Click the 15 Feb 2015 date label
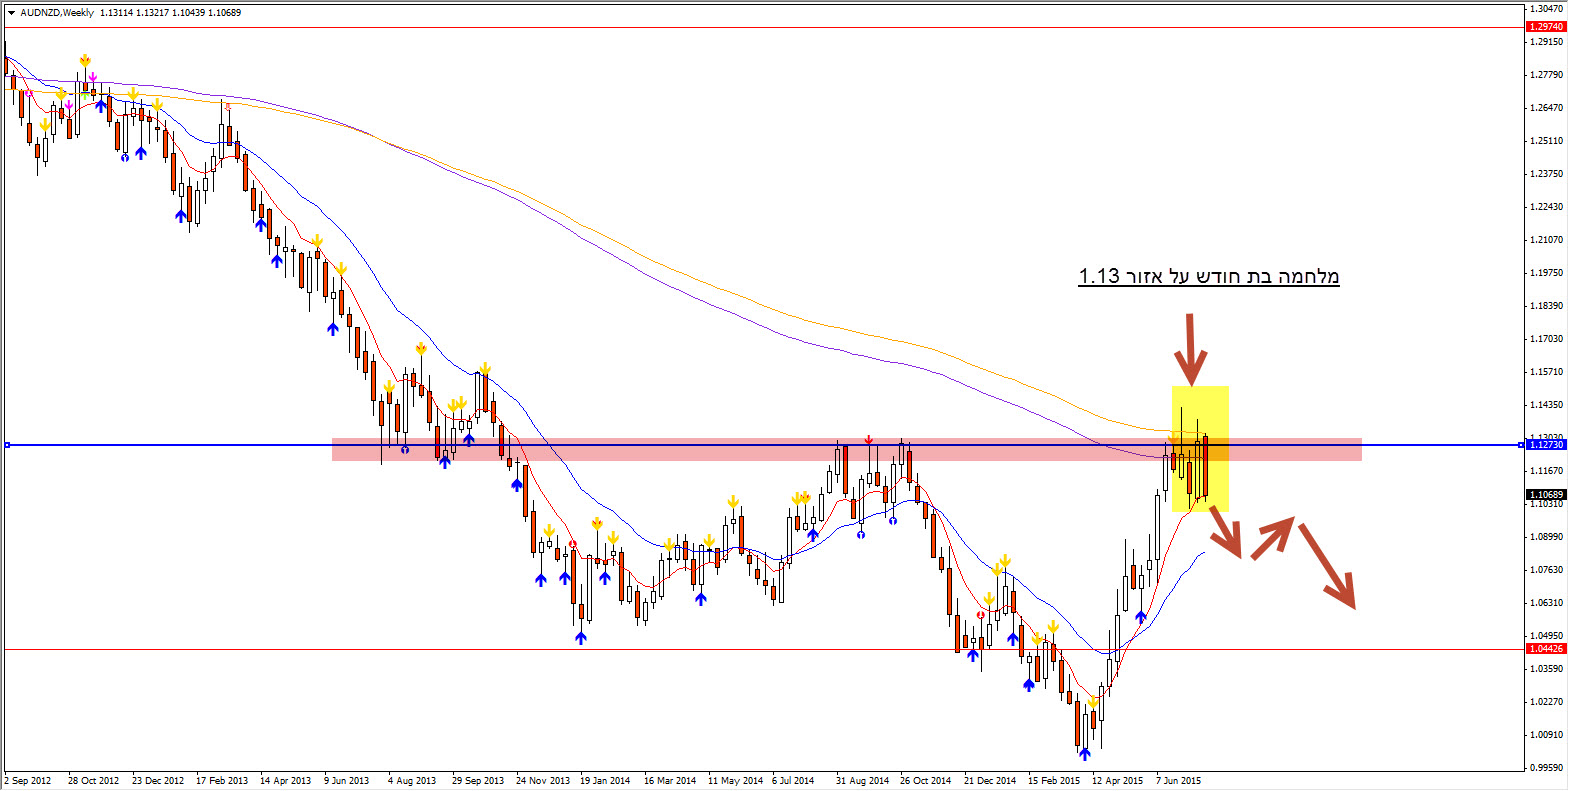Viewport: 1569px width, 791px height. (1054, 780)
